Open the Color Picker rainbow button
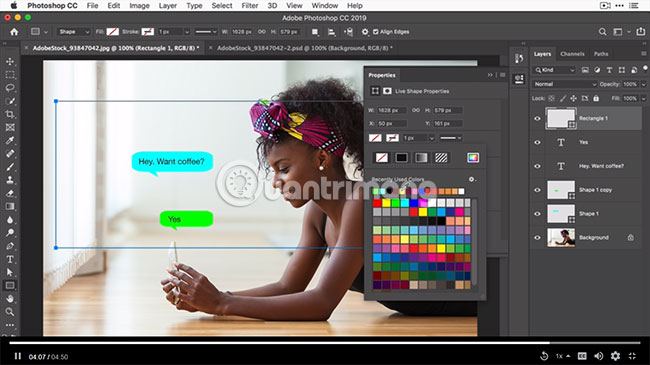Screen dimensions: 650x365 click(473, 158)
